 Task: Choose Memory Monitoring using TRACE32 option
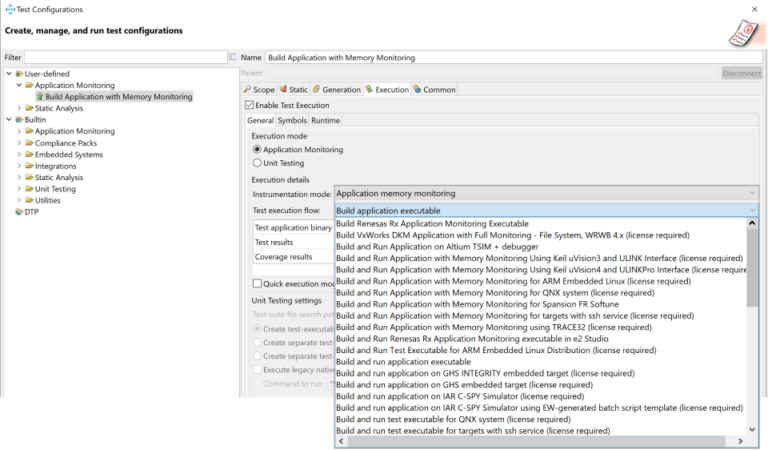(494, 327)
